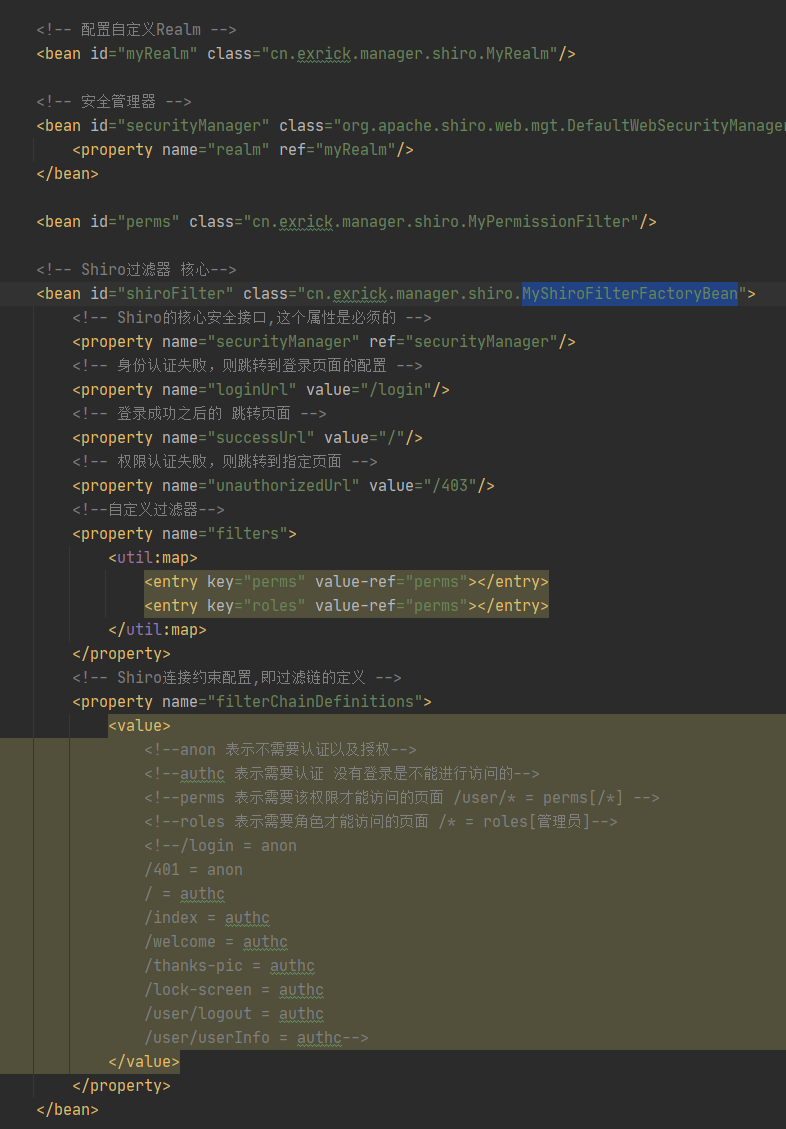Click the comment line ending 'roles[管理员]'

pyautogui.click(x=381, y=822)
